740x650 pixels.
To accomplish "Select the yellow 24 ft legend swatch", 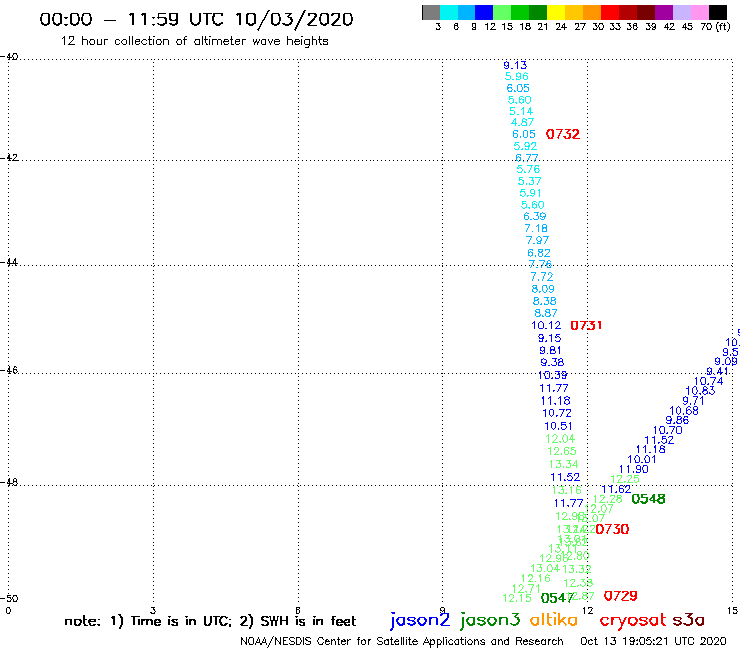I will point(555,12).
